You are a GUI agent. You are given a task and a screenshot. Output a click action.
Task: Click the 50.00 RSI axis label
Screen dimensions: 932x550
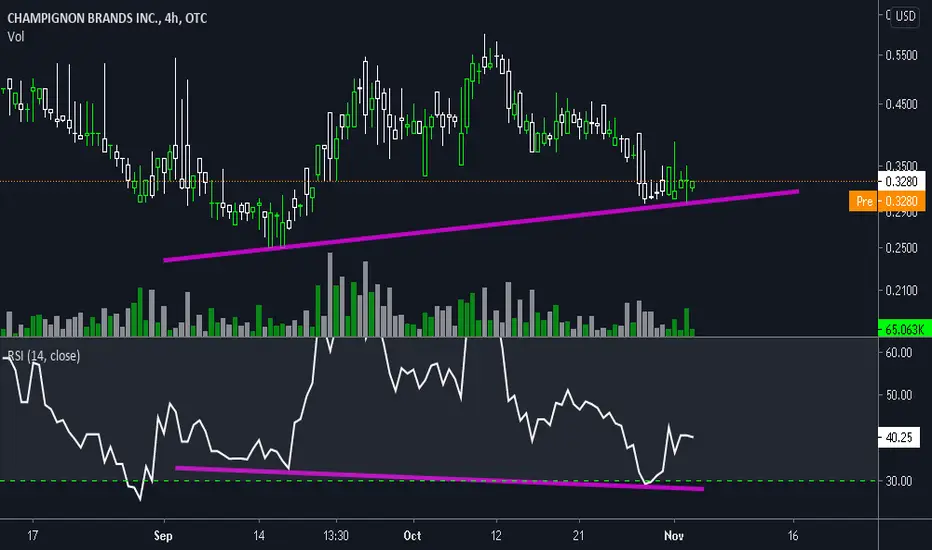click(898, 395)
